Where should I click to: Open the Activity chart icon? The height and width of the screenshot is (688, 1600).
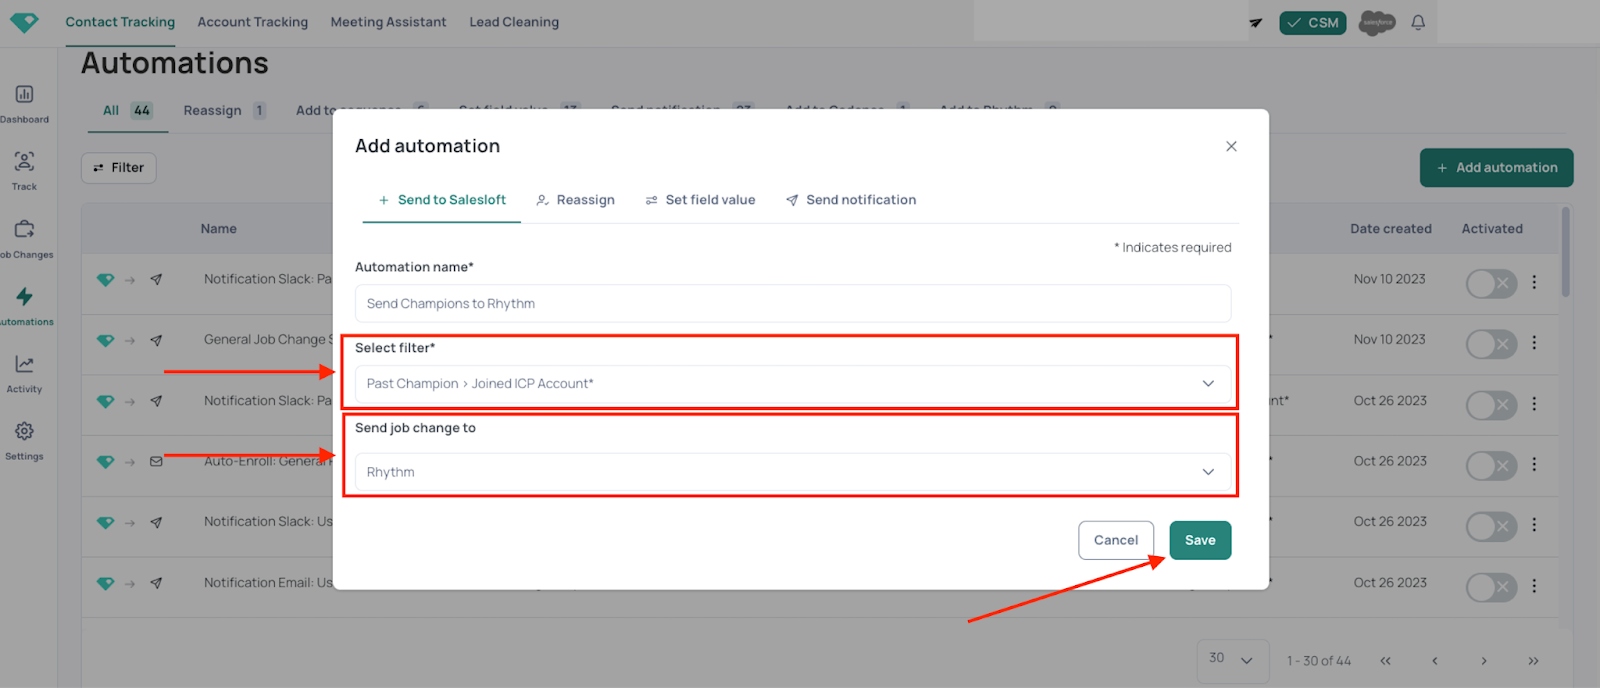(24, 364)
